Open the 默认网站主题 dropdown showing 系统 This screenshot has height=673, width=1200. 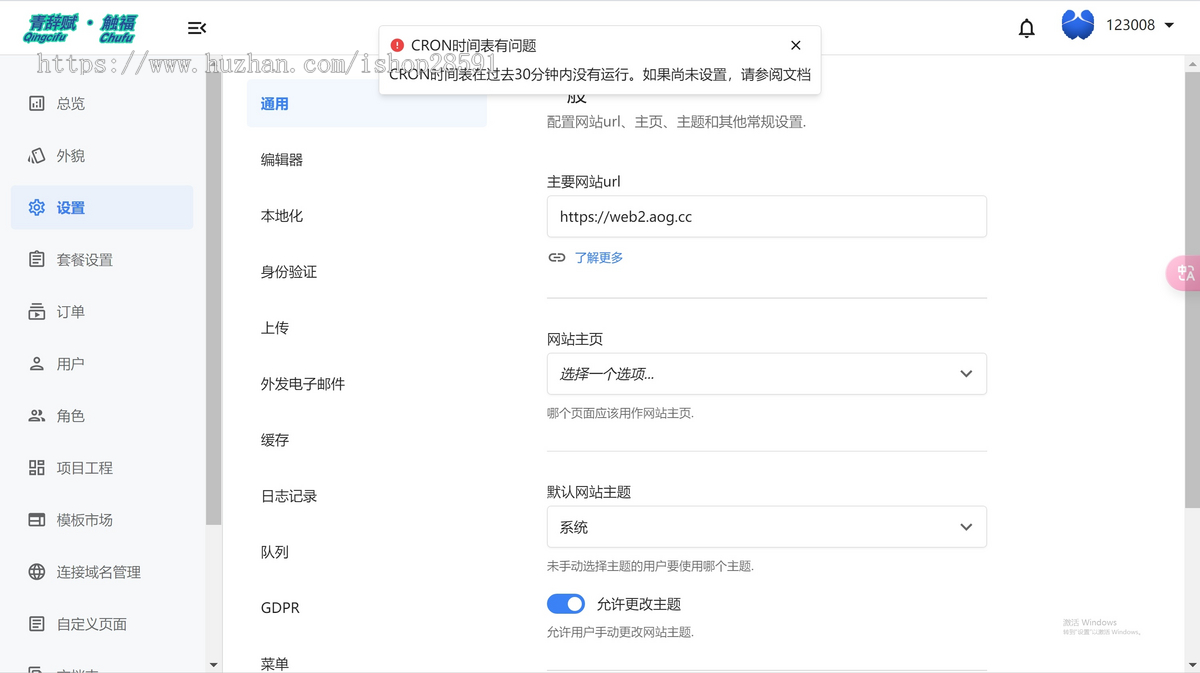point(767,527)
